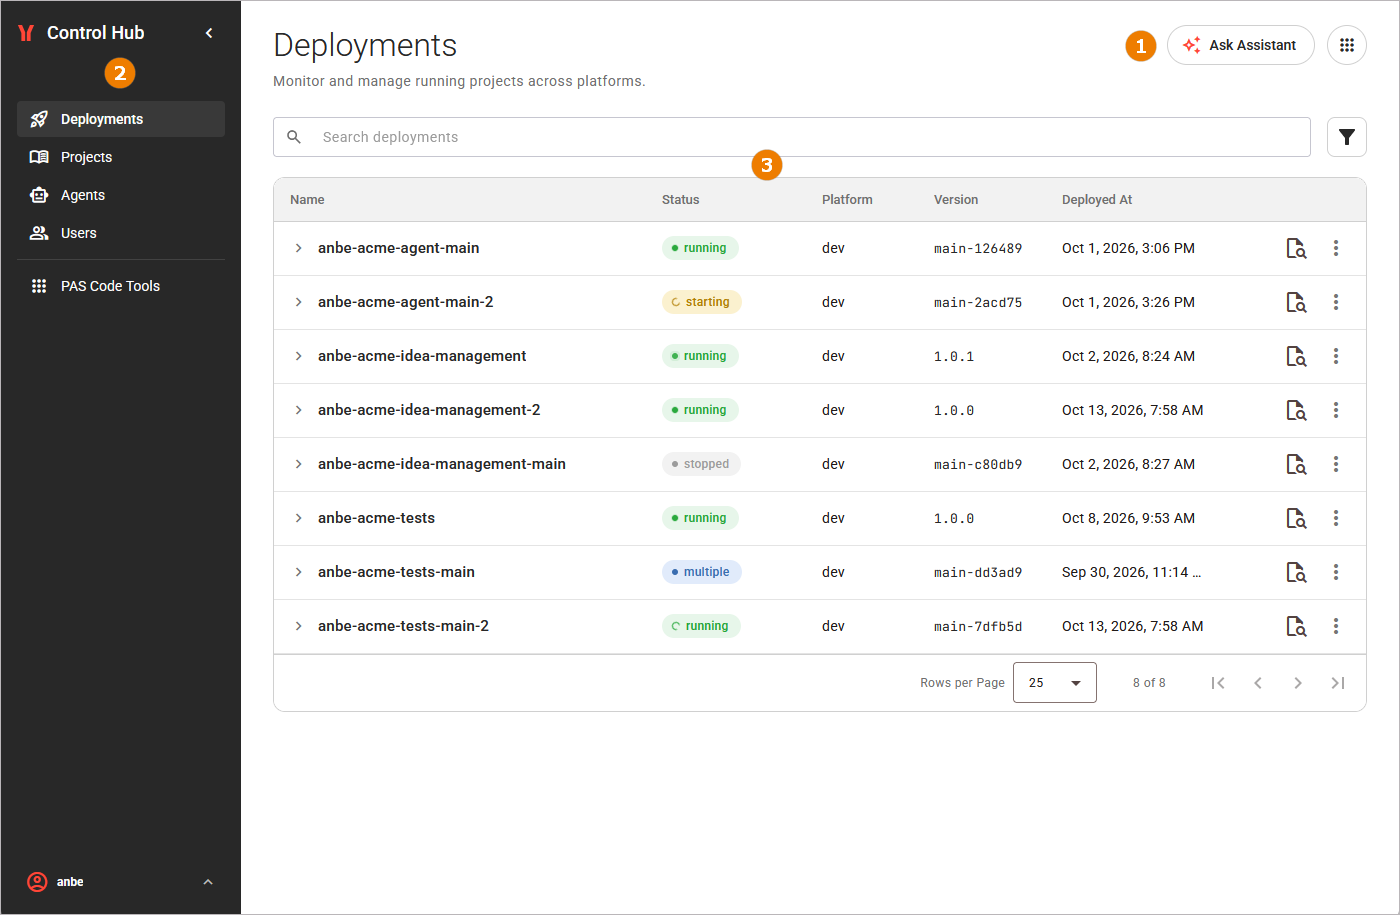This screenshot has width=1400, height=915.
Task: Go to the previous page of deployments
Action: (x=1258, y=683)
